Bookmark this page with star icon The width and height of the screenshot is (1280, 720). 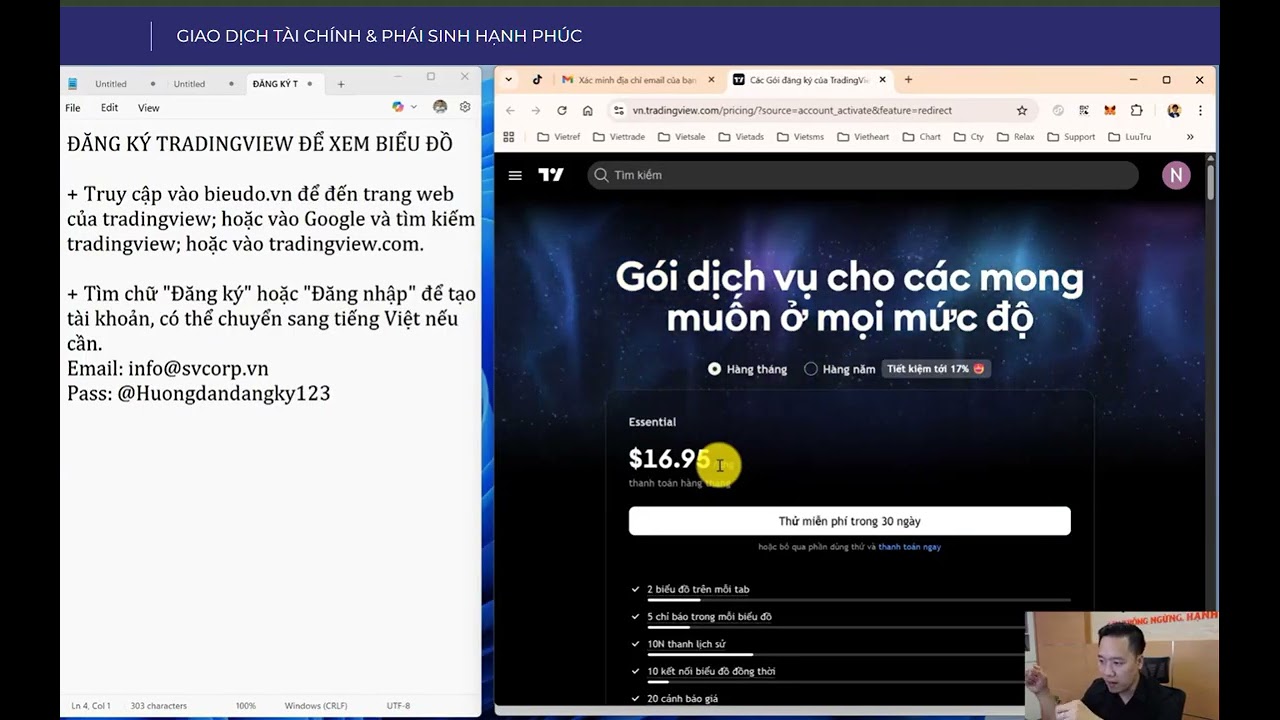coord(1021,111)
